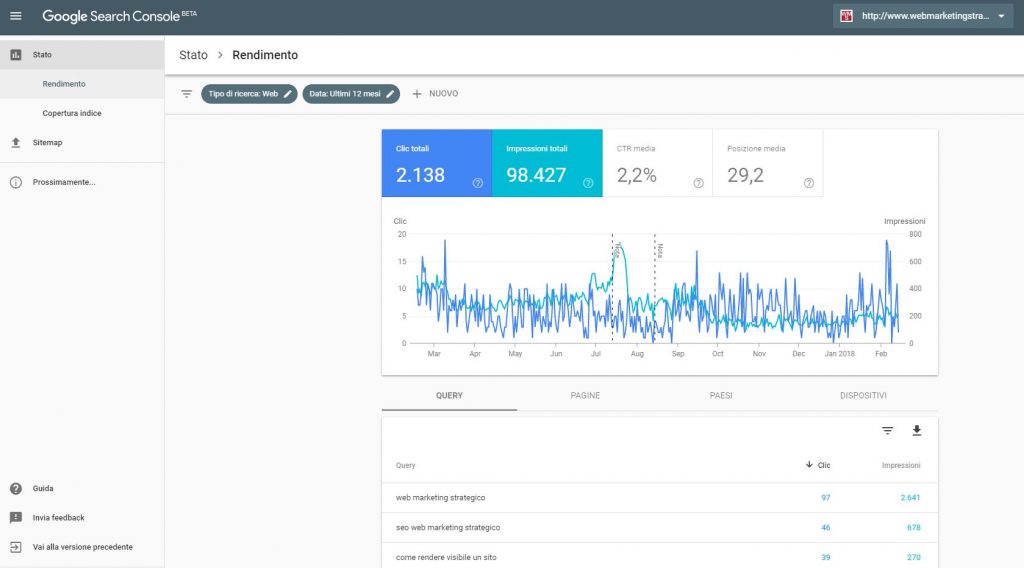This screenshot has height=568, width=1024.
Task: Switch to the Dispositivi tab
Action: point(863,396)
